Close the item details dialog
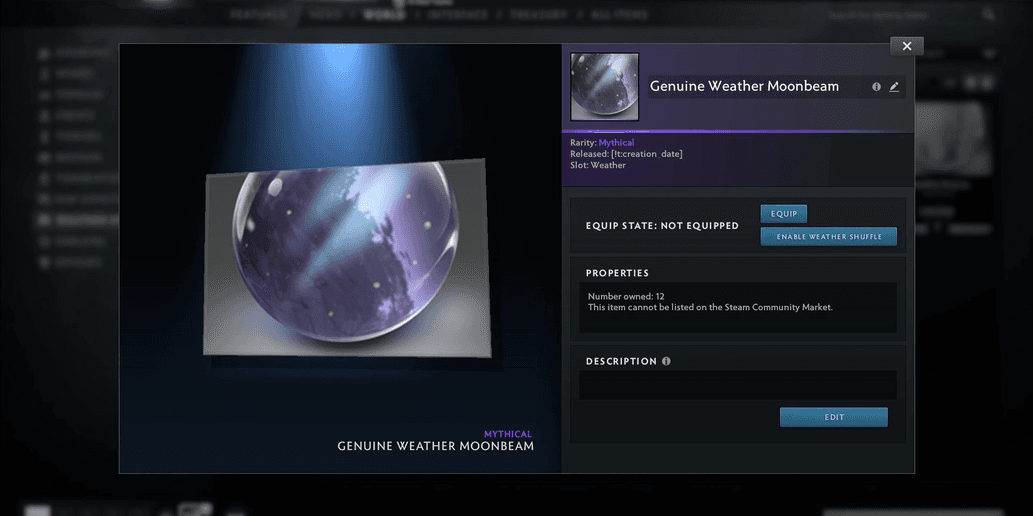 tap(907, 46)
